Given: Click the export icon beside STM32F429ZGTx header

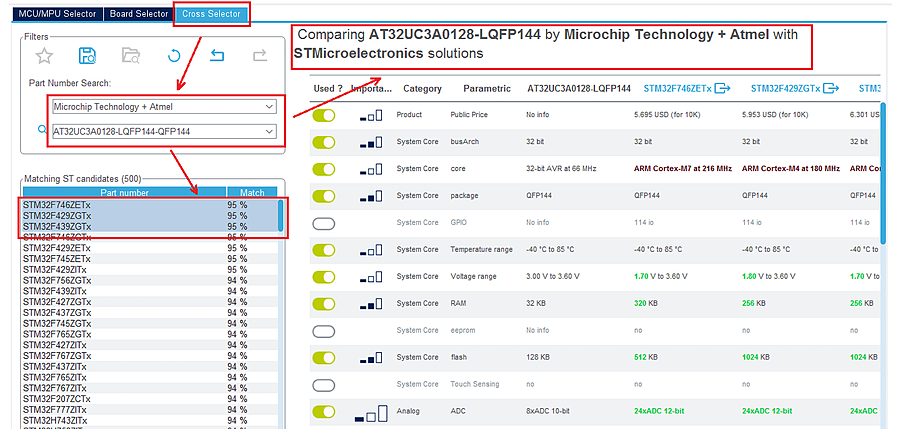Looking at the screenshot, I should [829, 88].
